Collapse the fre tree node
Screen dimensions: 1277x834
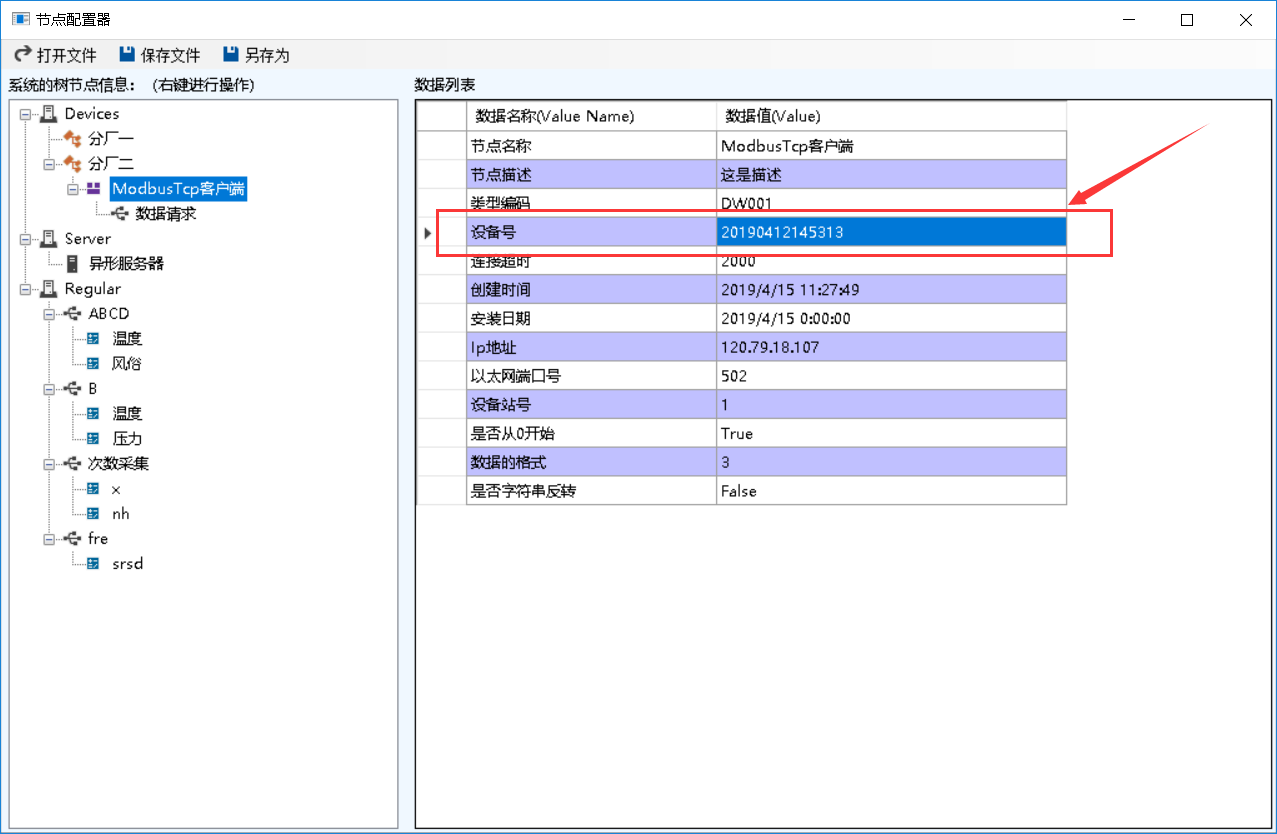(x=49, y=539)
